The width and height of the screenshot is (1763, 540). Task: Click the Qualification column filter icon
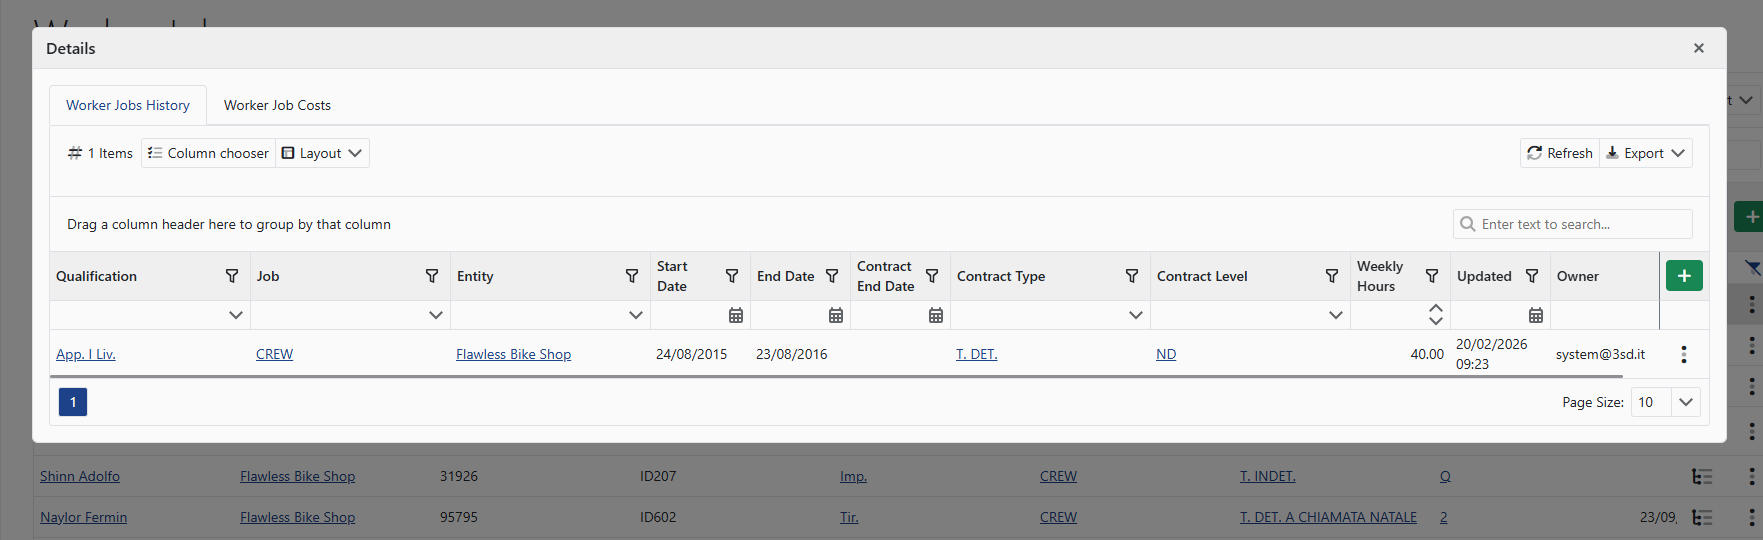[x=232, y=276]
